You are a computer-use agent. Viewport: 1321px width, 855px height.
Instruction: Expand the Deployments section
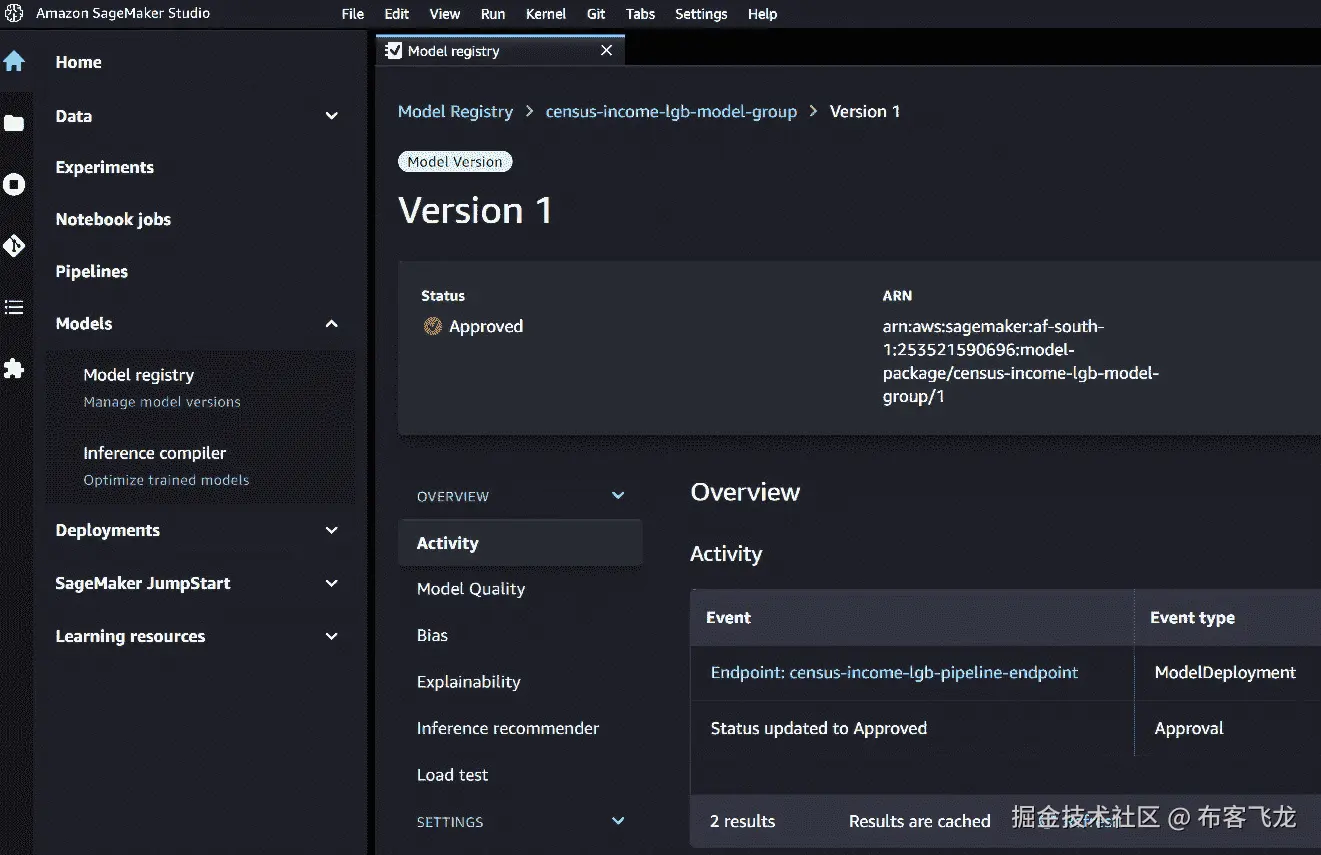tap(331, 530)
